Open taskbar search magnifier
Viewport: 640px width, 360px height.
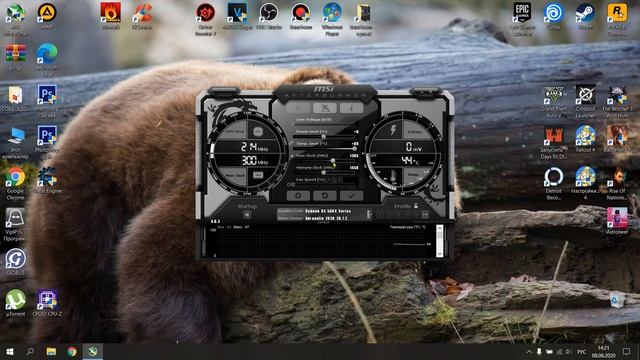click(30, 351)
